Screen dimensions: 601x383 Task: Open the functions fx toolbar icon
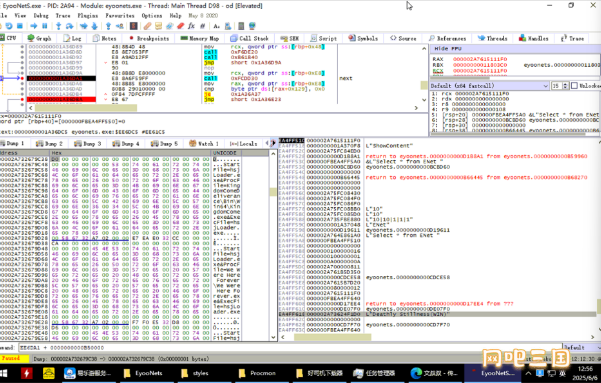point(191,26)
